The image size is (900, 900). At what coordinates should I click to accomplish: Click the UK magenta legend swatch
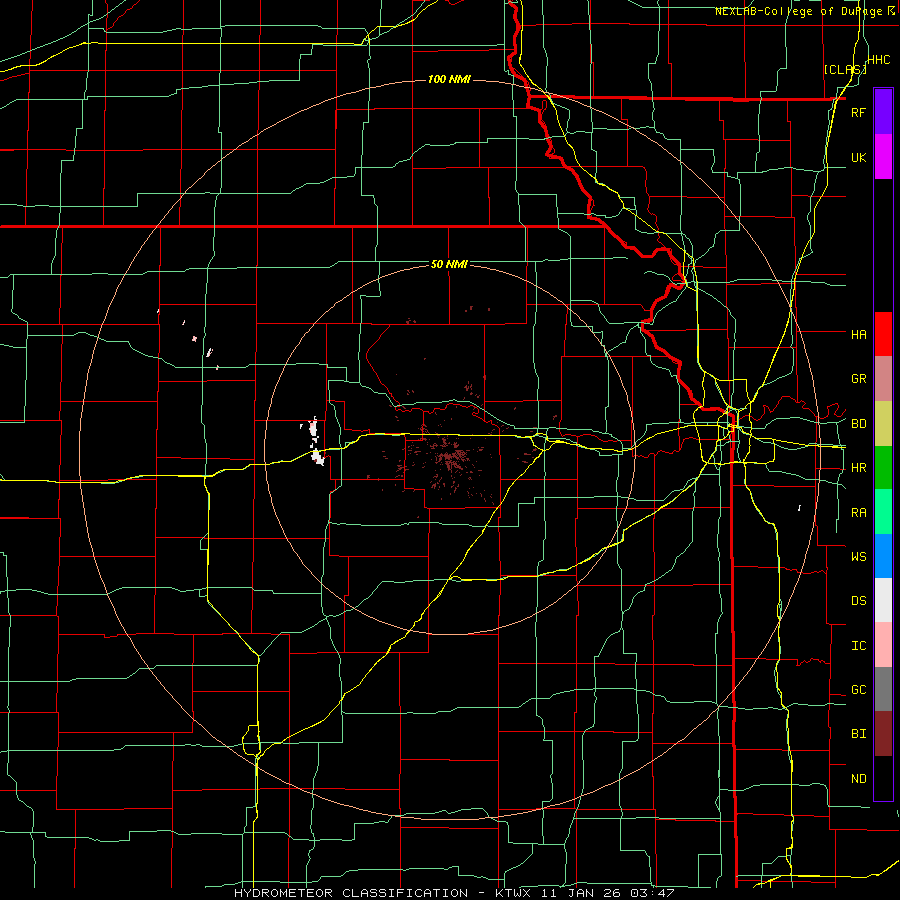coord(883,157)
